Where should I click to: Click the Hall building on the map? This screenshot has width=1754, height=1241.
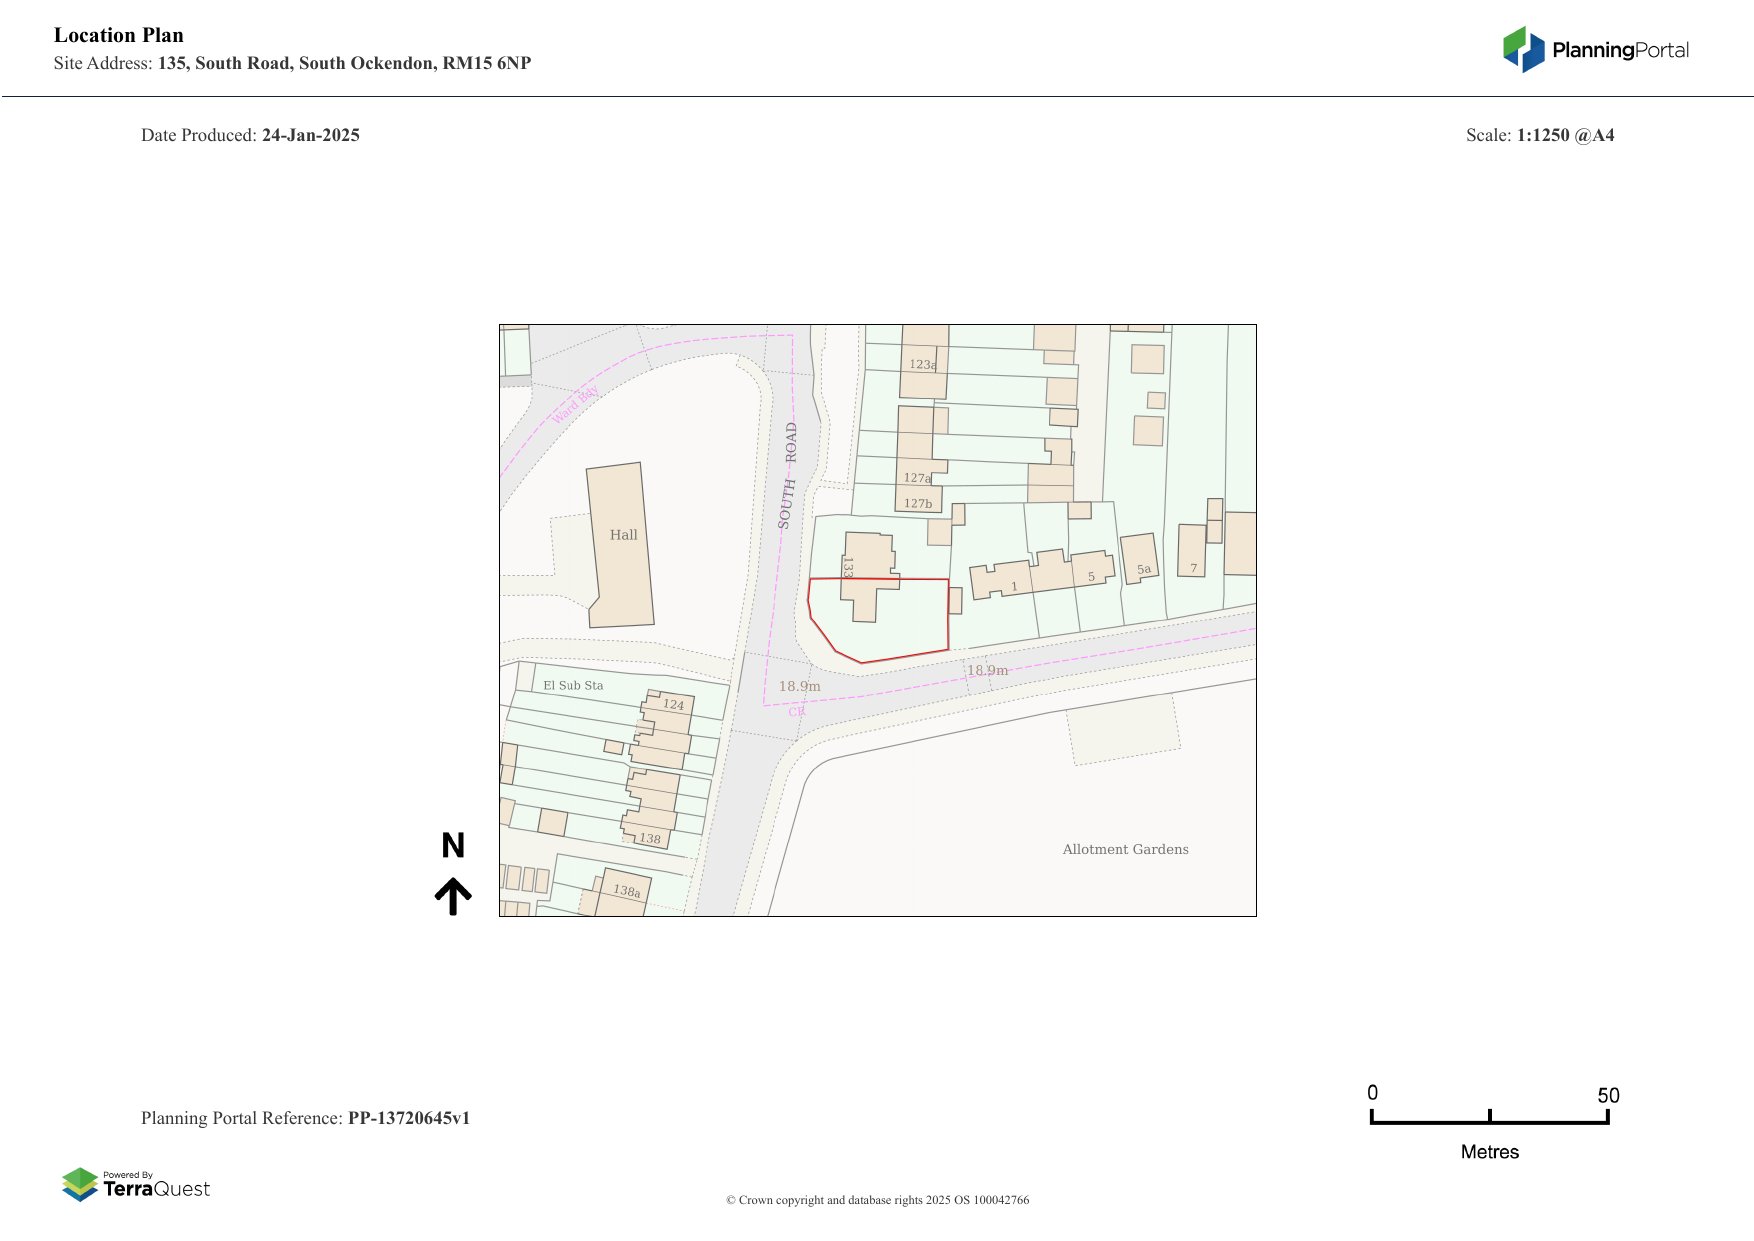[x=621, y=545]
